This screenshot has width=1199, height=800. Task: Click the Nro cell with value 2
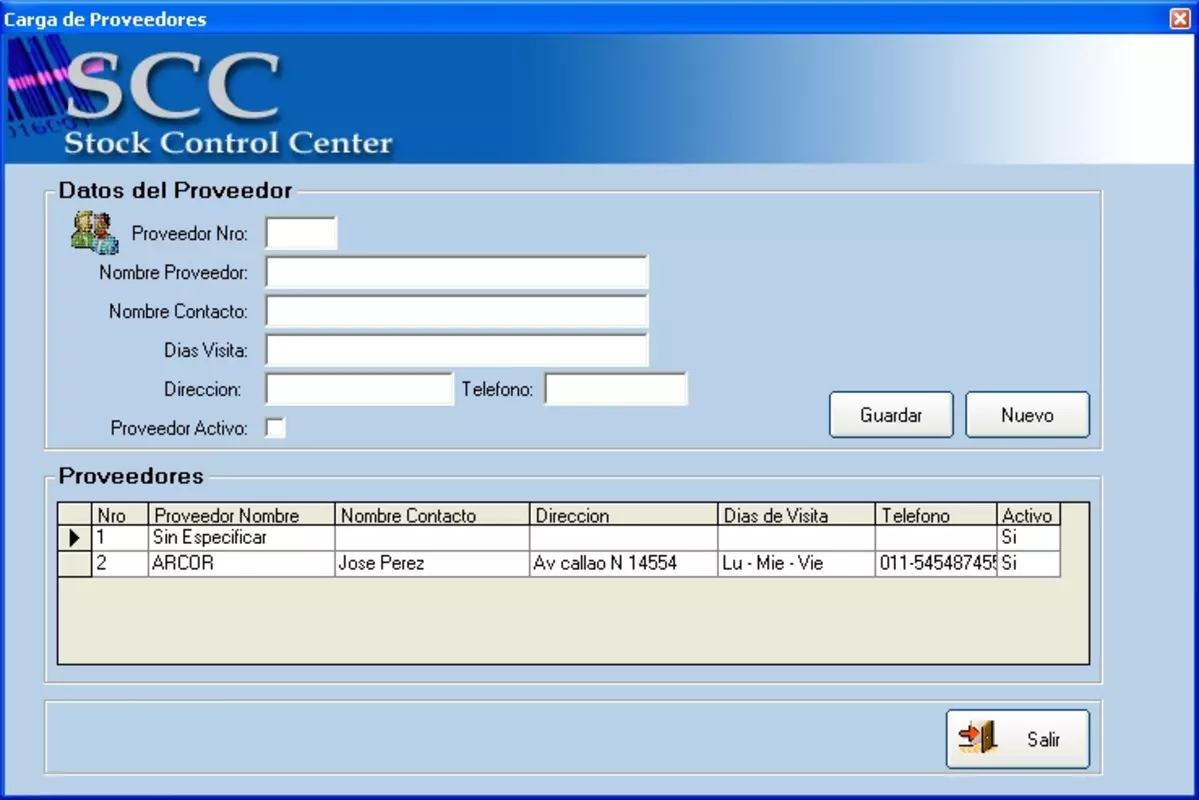click(120, 563)
